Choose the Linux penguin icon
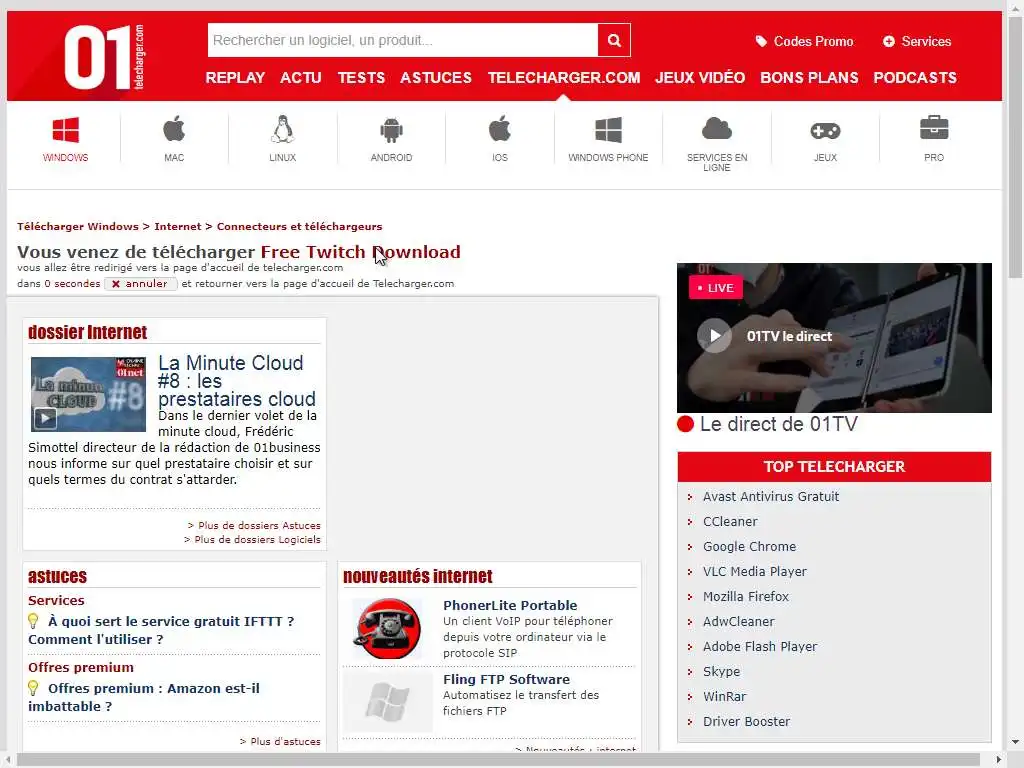This screenshot has width=1024, height=768. [282, 129]
